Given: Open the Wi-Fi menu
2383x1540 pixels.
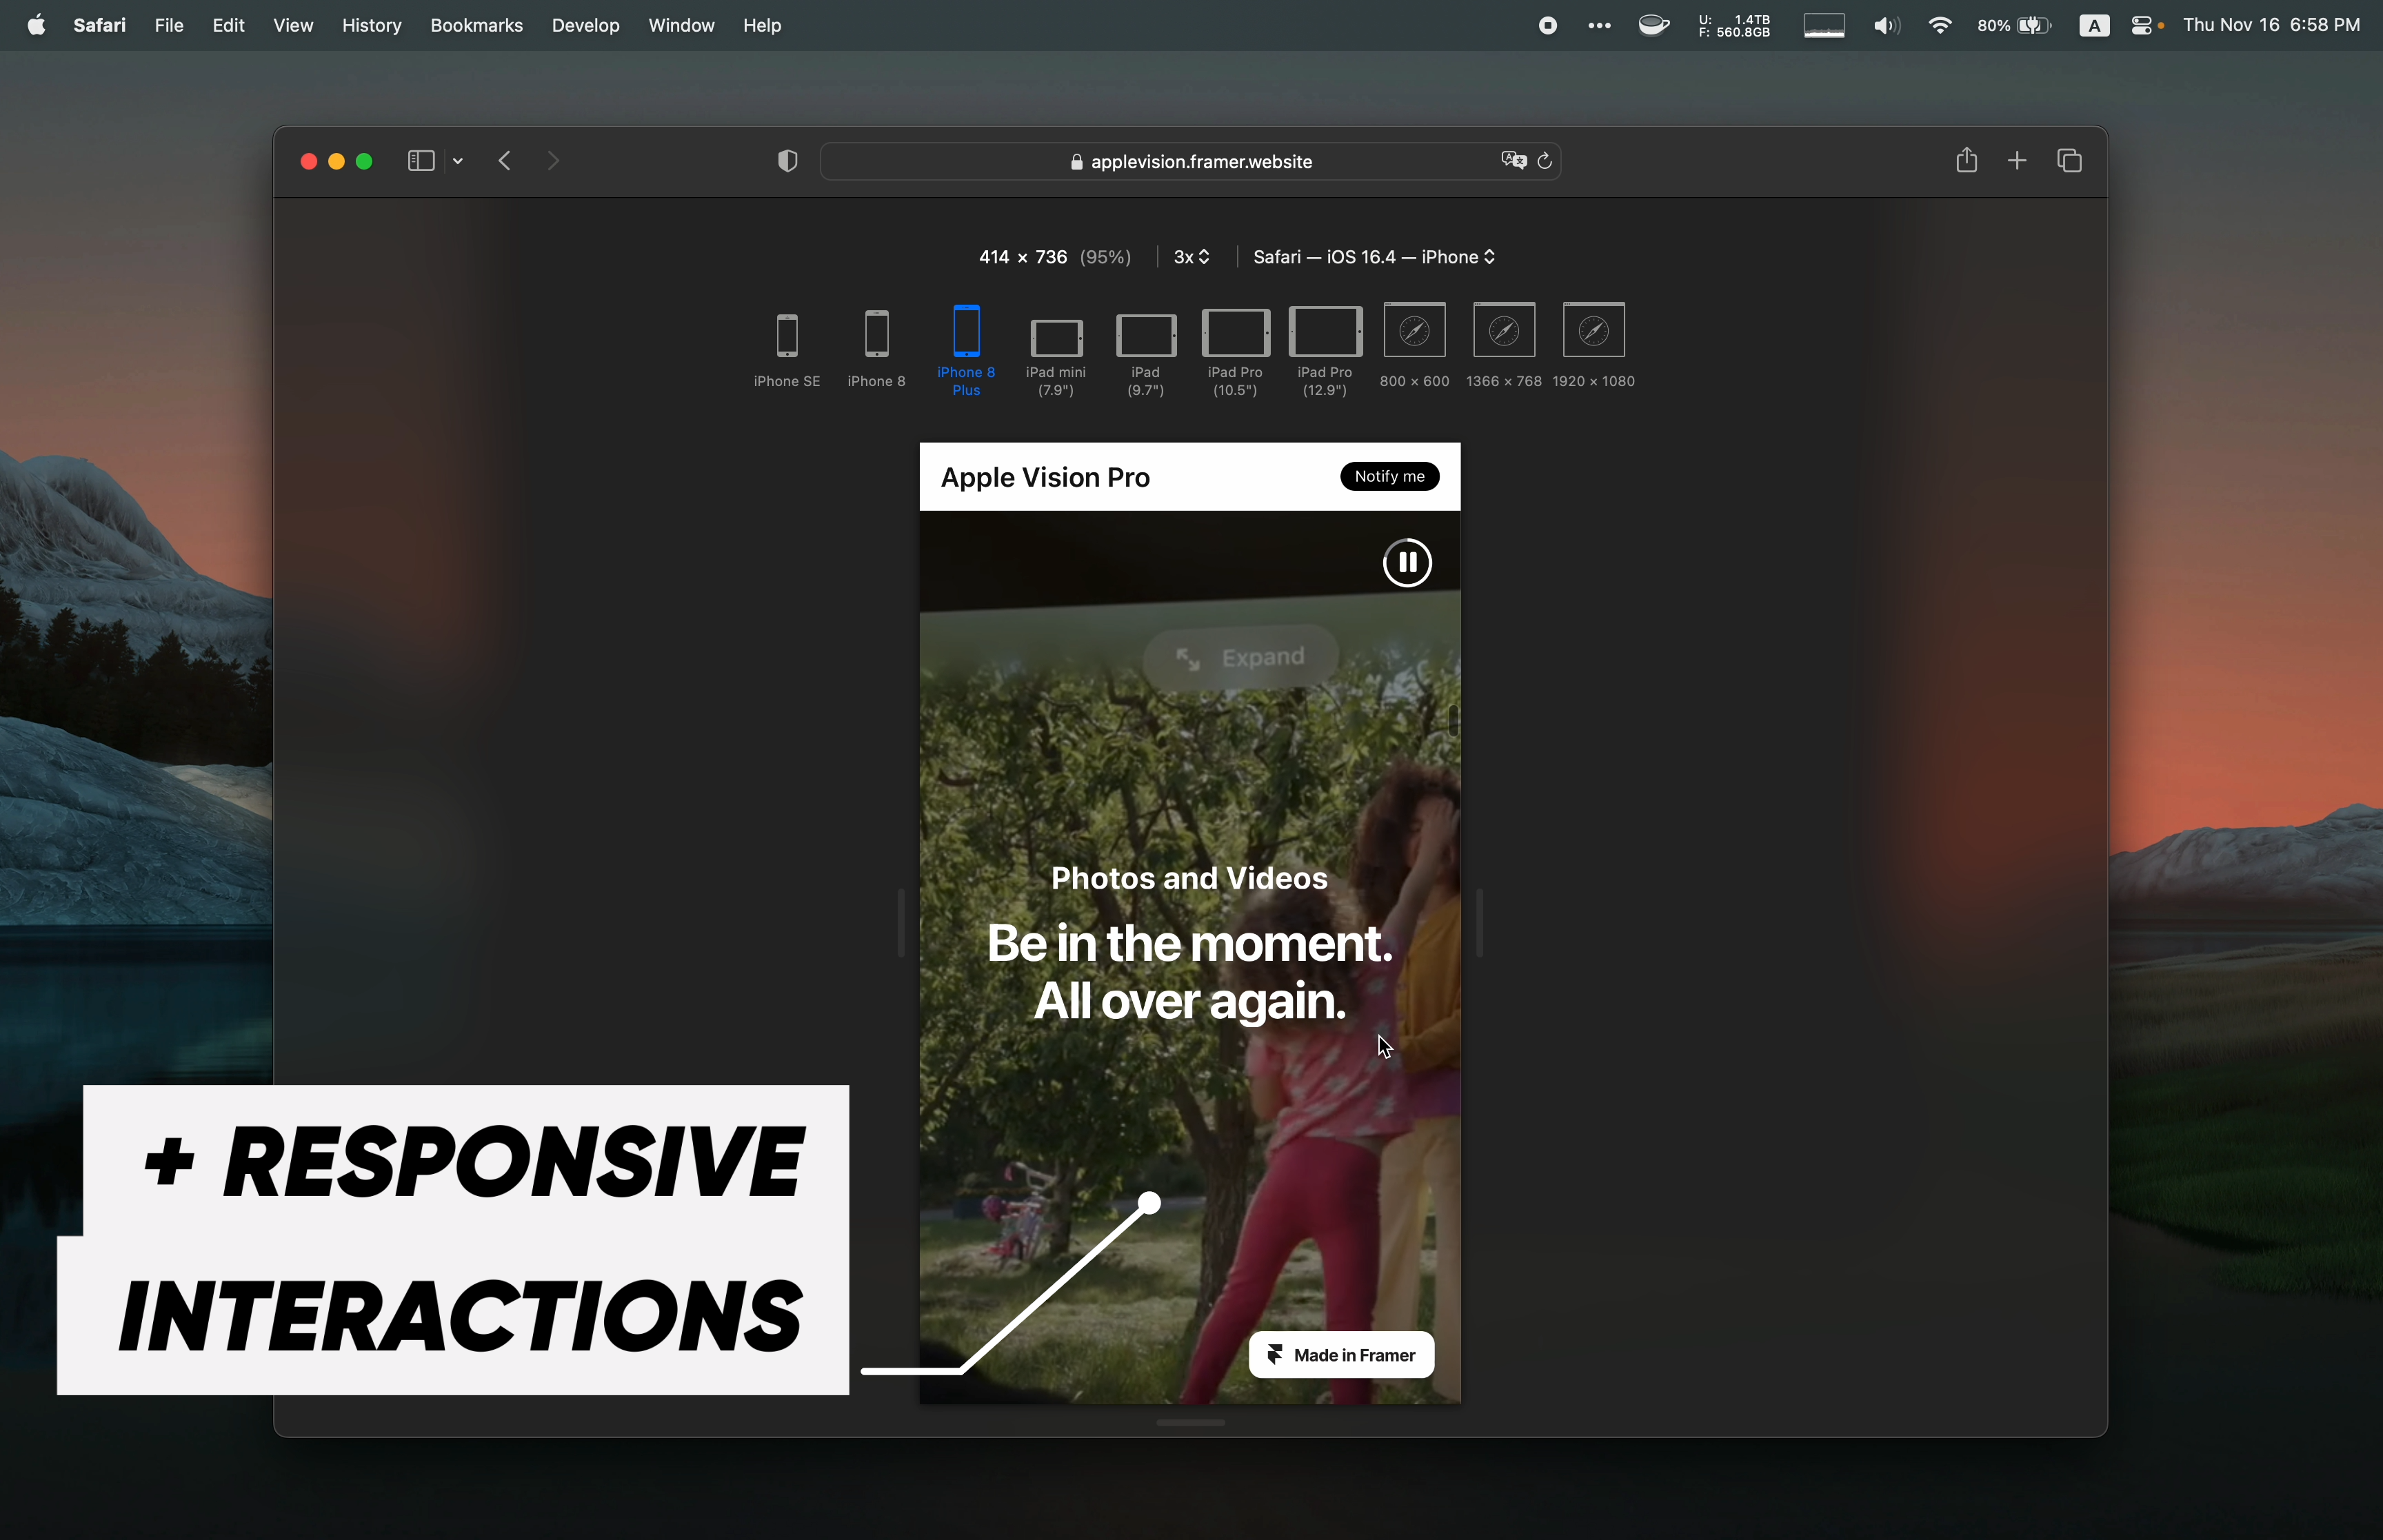Looking at the screenshot, I should (x=1939, y=26).
